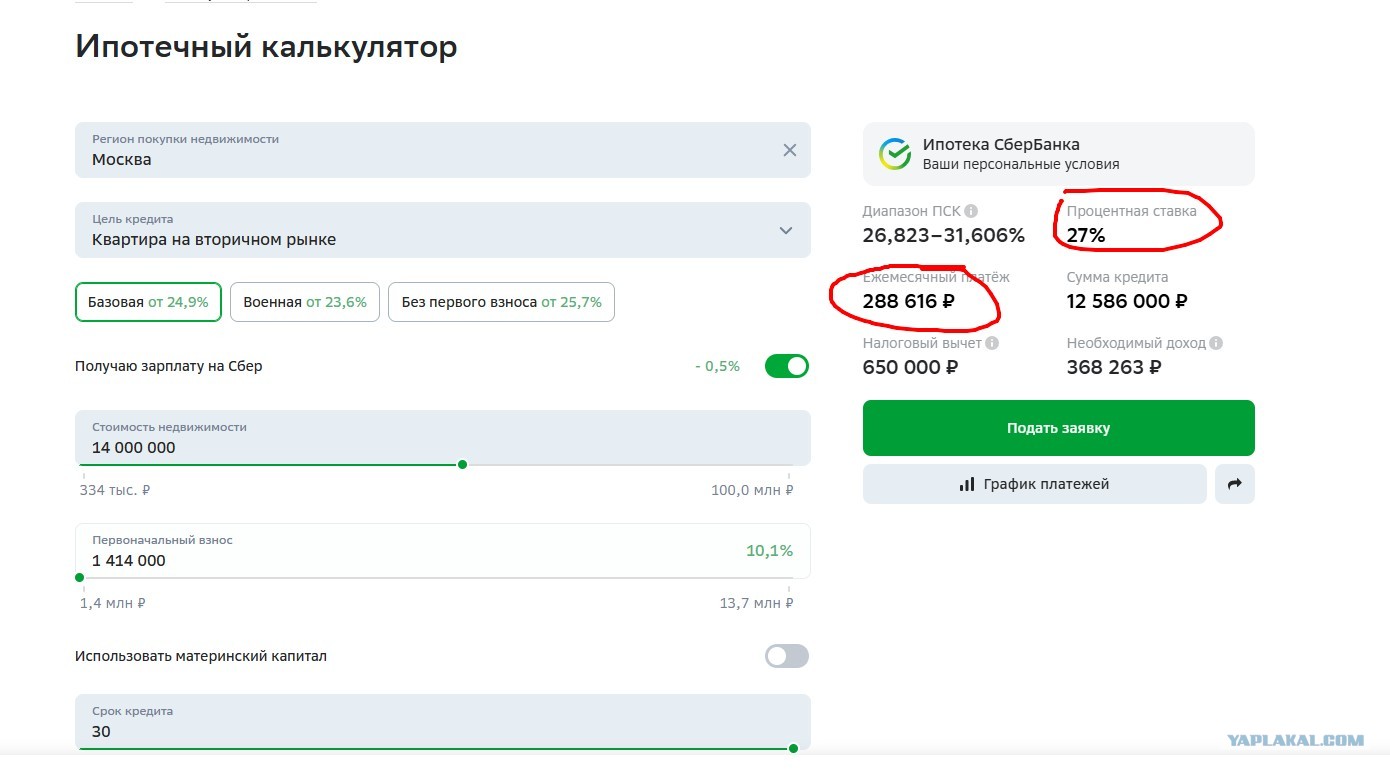Open the Регион покупки недвижимости field
Image resolution: width=1390 pixels, height=770 pixels.
pos(443,150)
